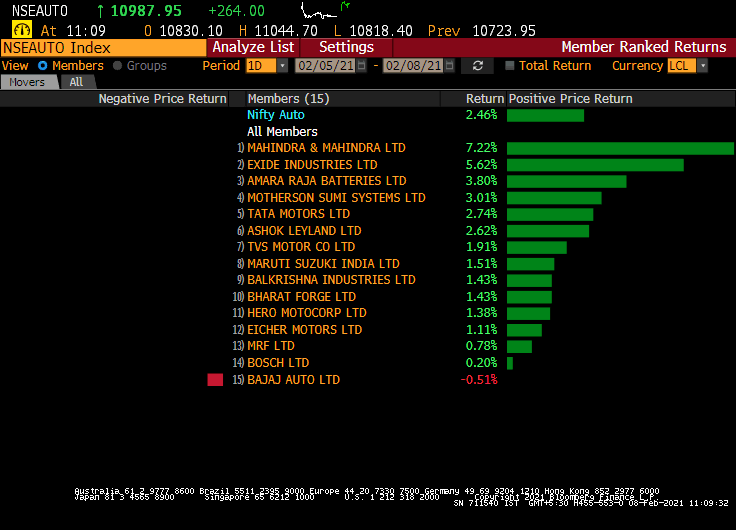Click the refresh icon next to date range

pos(477,66)
